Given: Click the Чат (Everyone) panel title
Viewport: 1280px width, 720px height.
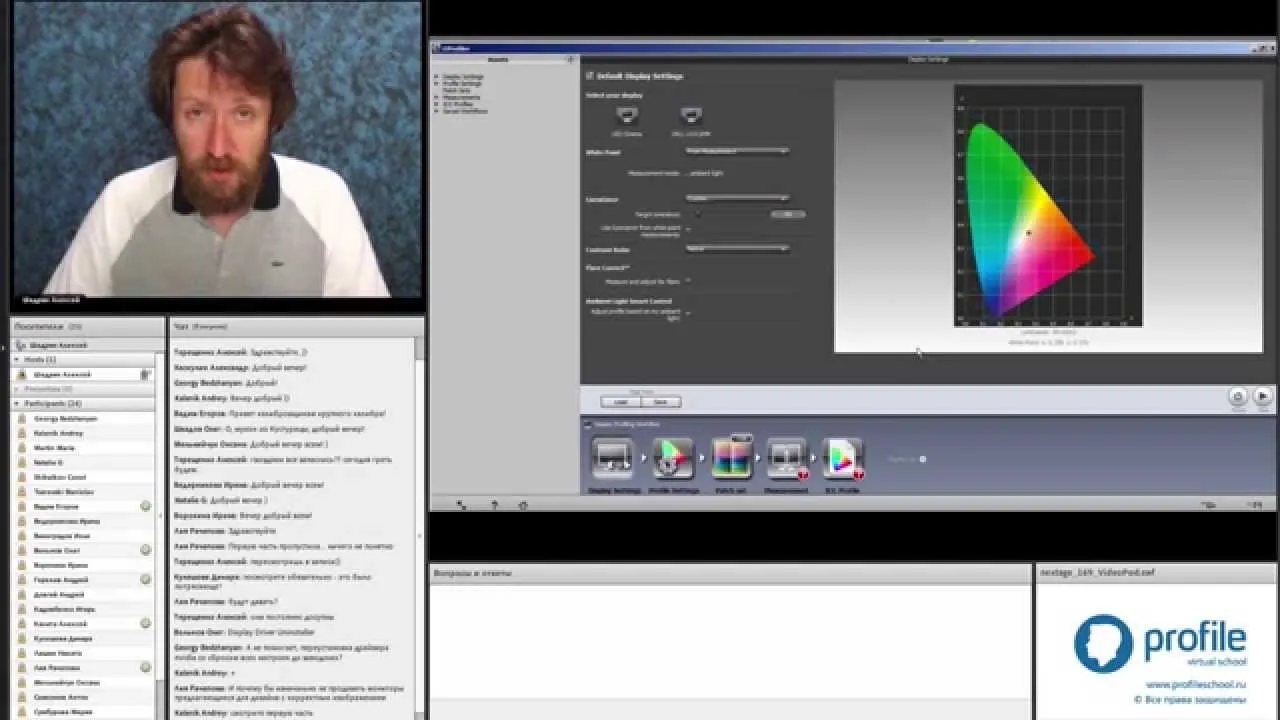Looking at the screenshot, I should tap(200, 327).
